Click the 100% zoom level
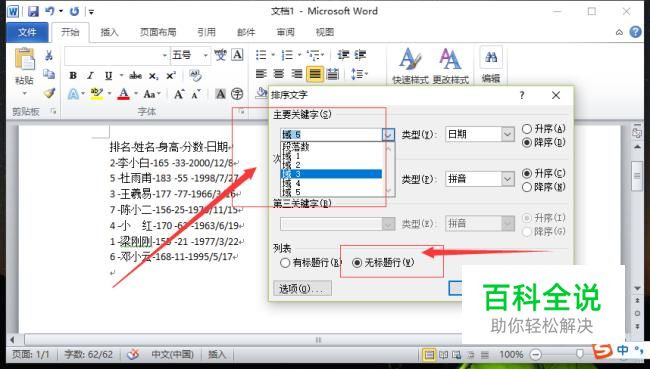This screenshot has width=650, height=369. (511, 354)
